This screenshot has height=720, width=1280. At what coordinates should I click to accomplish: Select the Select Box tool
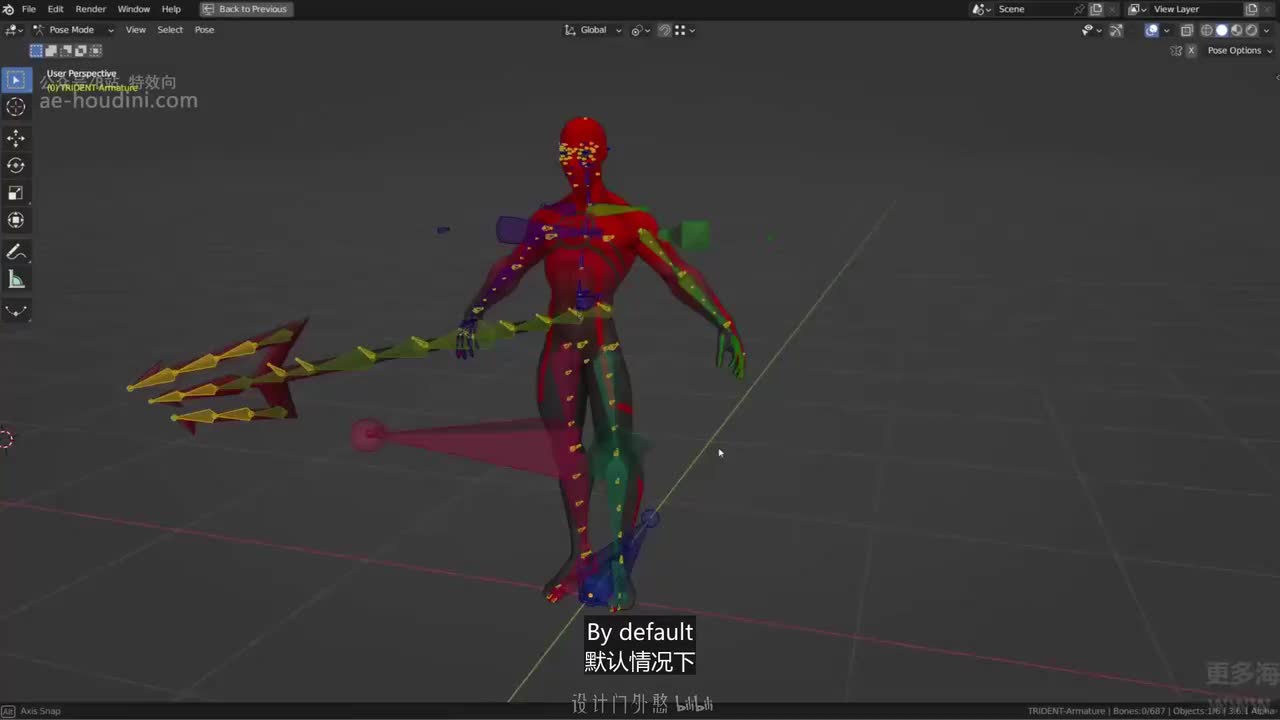coord(16,79)
